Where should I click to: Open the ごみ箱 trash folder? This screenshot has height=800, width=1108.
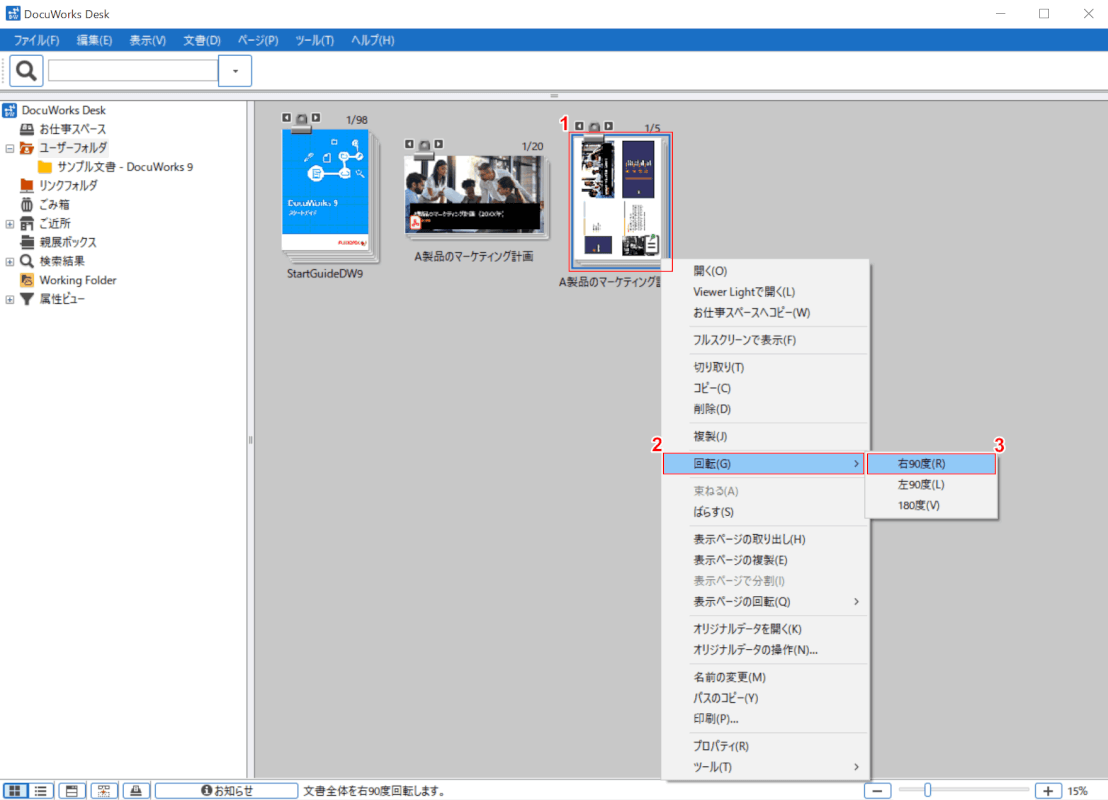click(54, 204)
